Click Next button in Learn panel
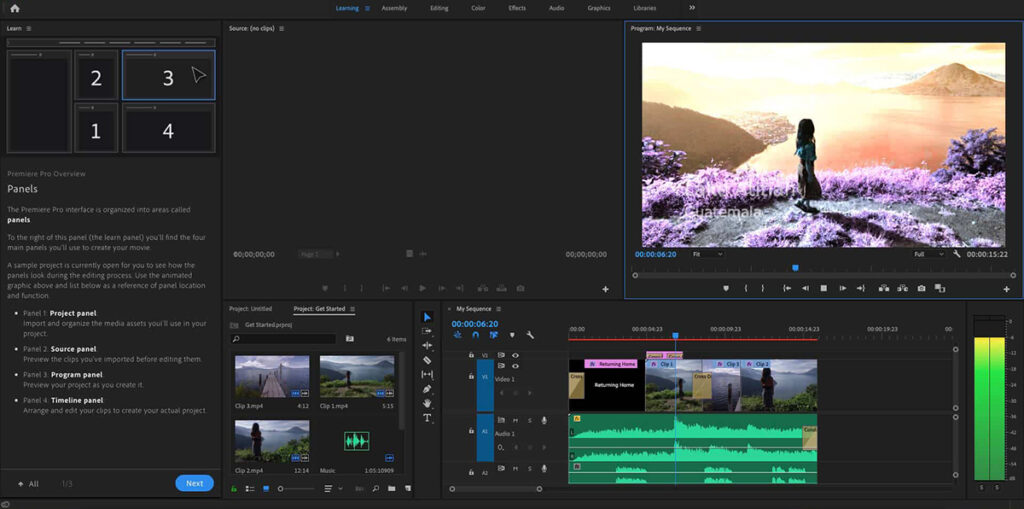 (x=195, y=484)
